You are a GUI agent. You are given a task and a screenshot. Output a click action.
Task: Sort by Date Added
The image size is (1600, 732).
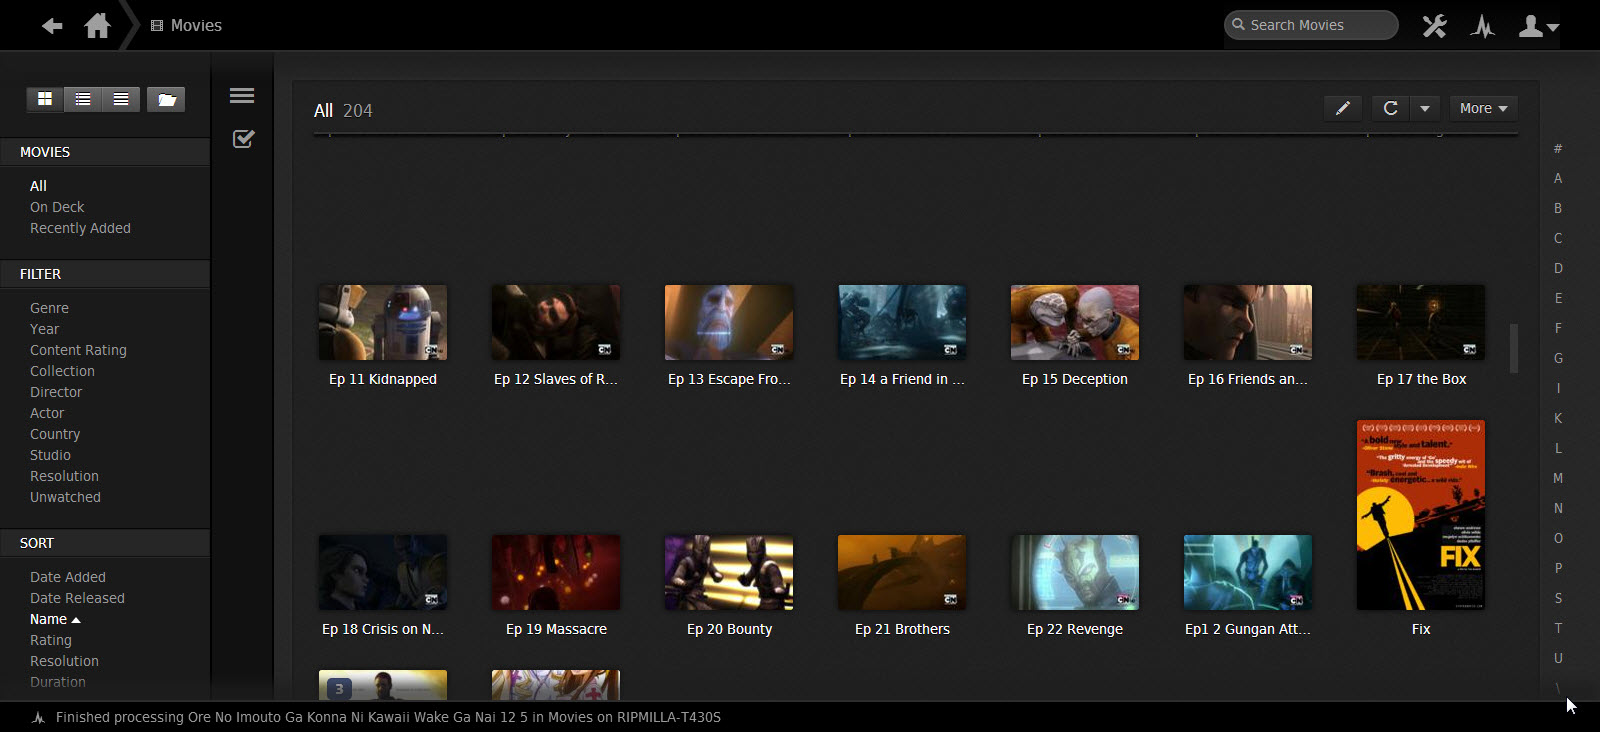pos(67,577)
